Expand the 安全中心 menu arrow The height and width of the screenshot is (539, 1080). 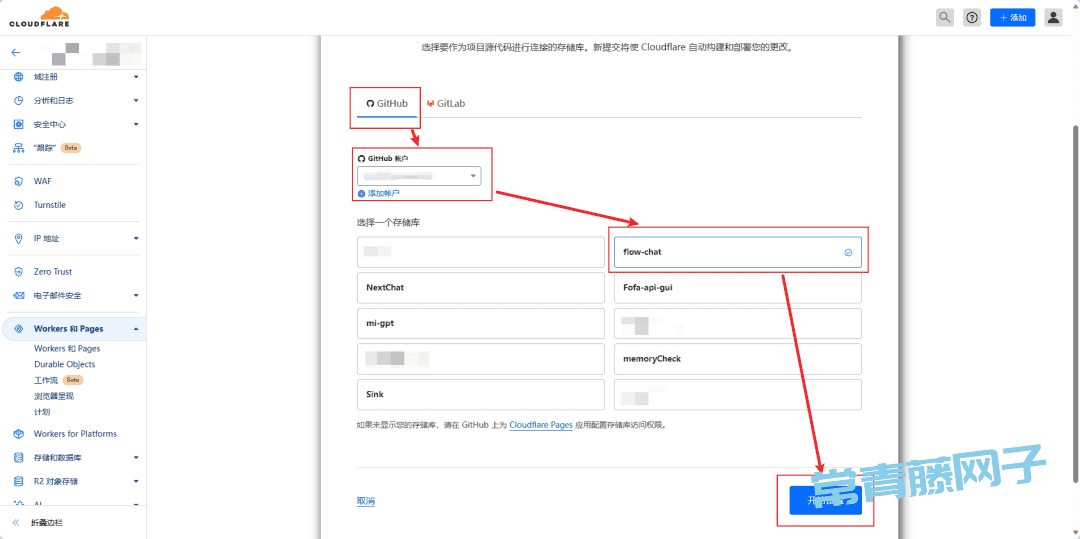point(136,125)
